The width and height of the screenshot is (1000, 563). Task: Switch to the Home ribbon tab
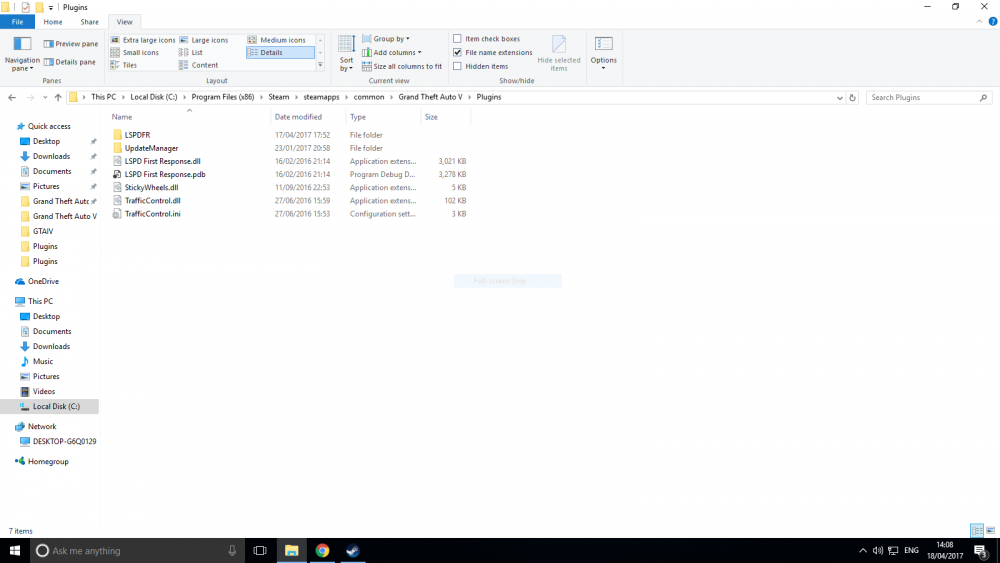pyautogui.click(x=53, y=22)
